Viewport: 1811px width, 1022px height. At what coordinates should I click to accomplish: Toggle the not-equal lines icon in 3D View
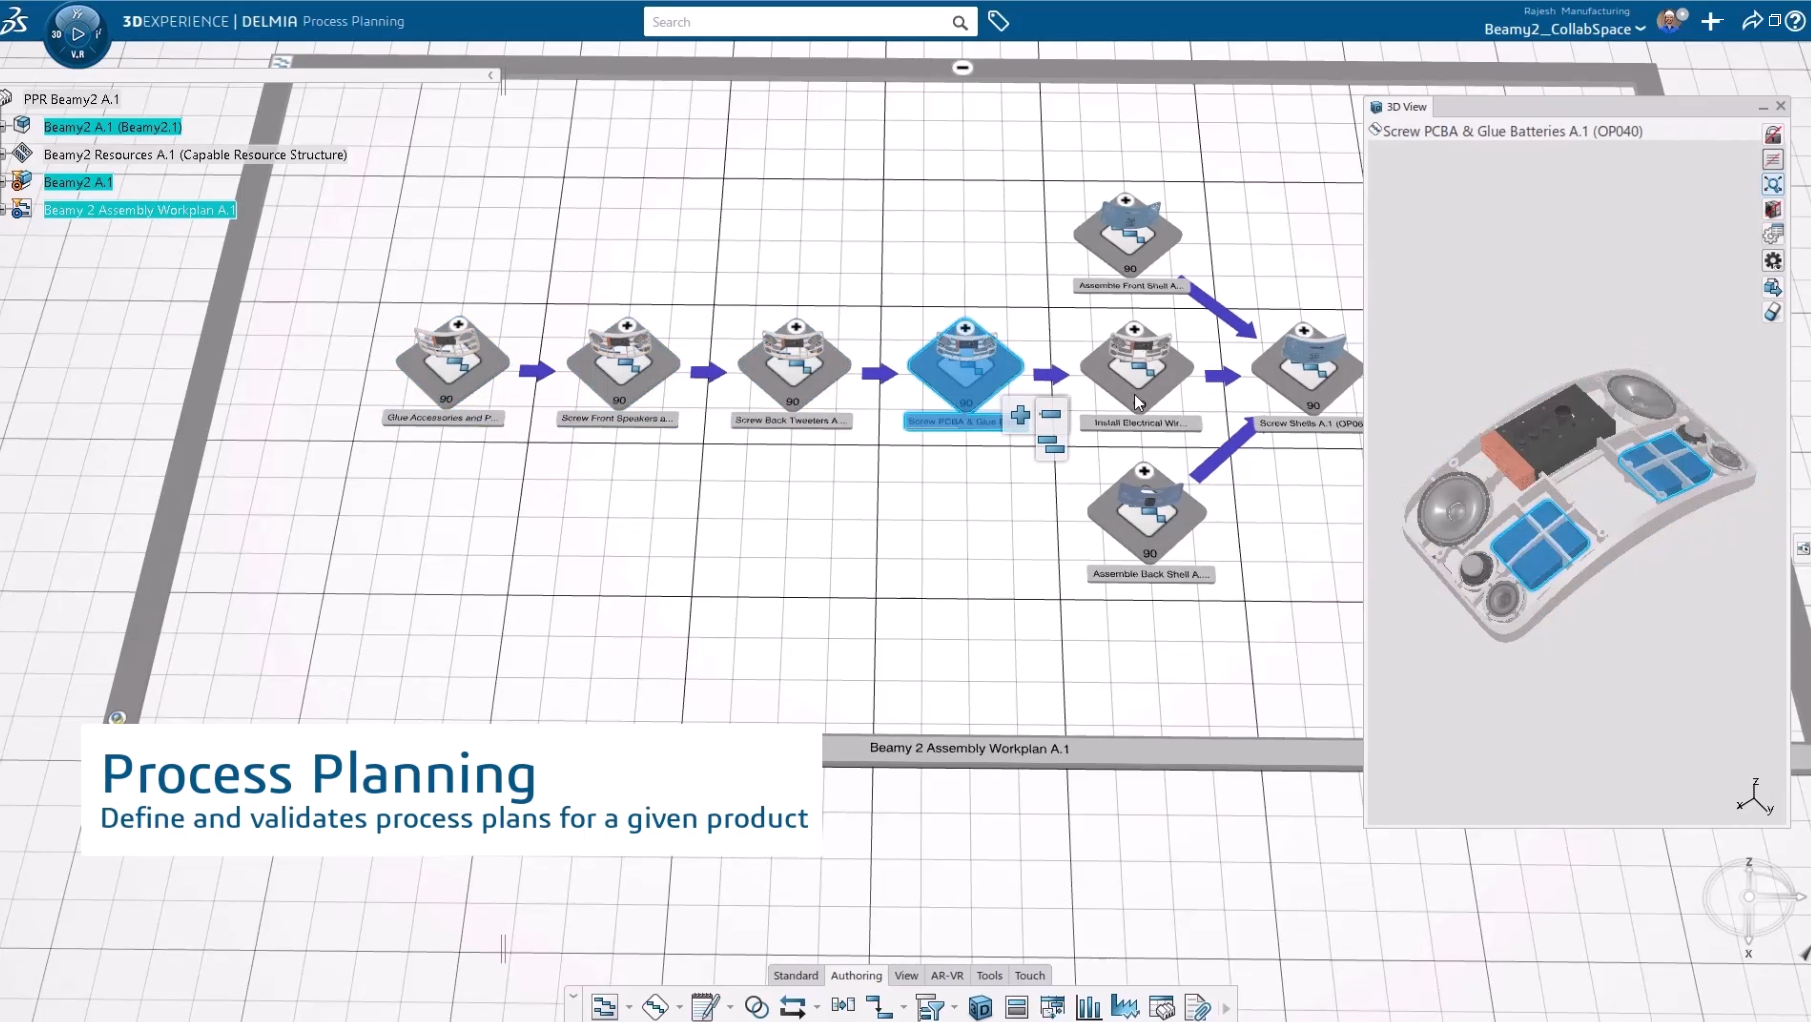click(1772, 159)
